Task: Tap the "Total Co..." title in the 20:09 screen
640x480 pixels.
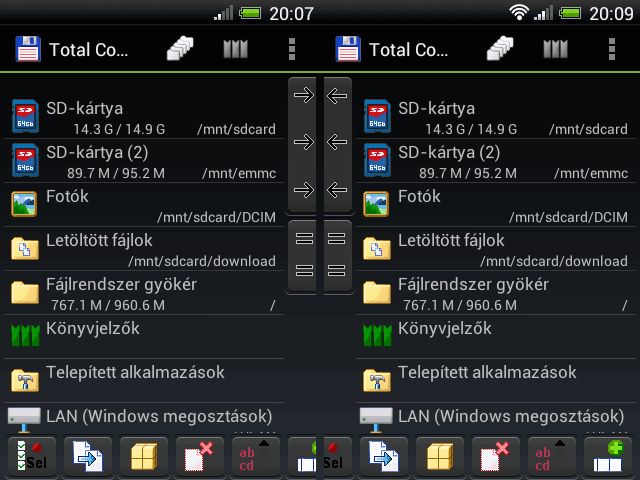Action: pyautogui.click(x=409, y=50)
